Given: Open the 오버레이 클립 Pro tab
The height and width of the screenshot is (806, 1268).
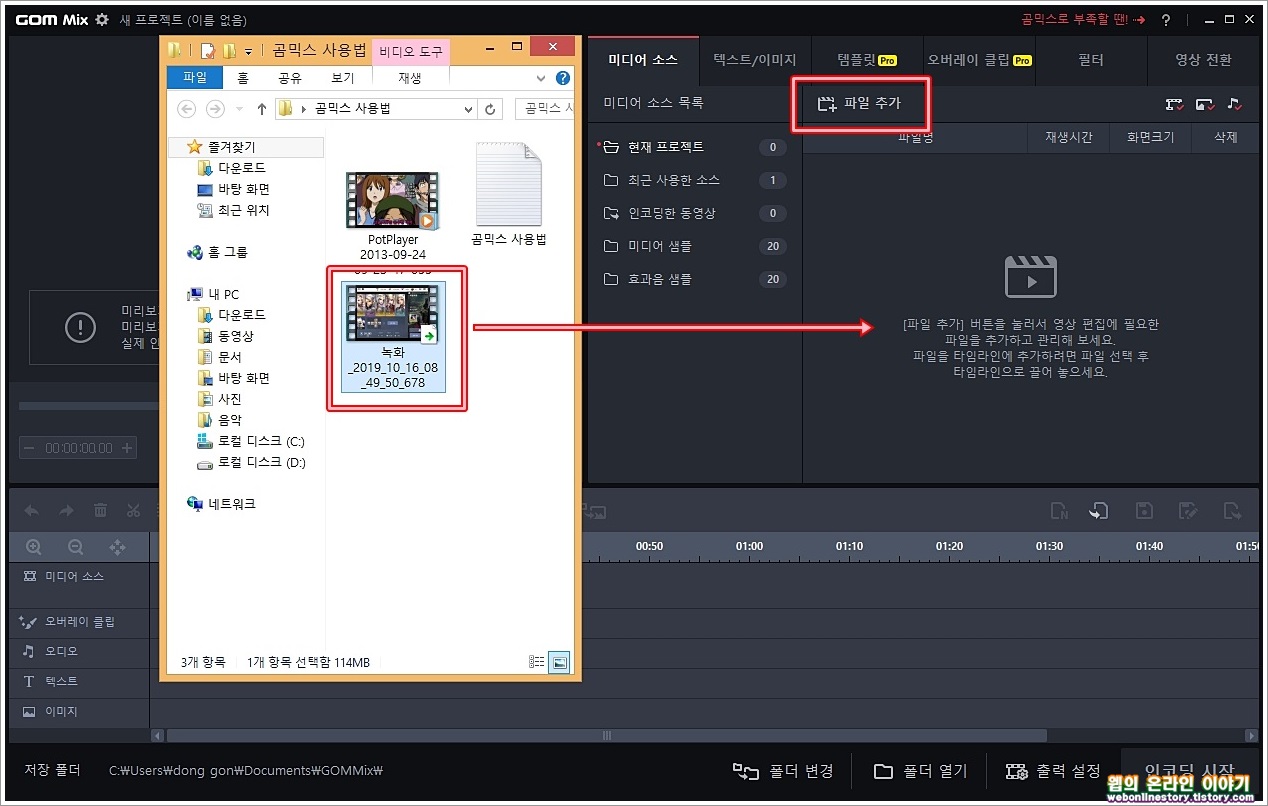Looking at the screenshot, I should [x=979, y=60].
